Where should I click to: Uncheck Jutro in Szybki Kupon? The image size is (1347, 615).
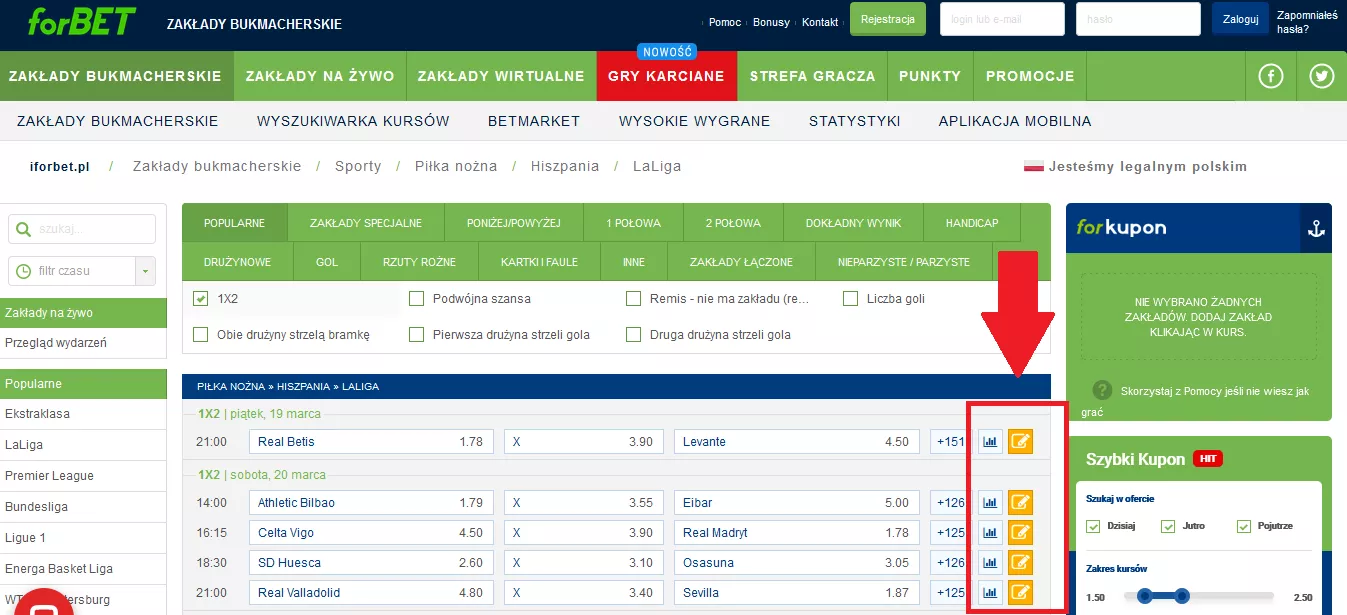pos(1168,526)
